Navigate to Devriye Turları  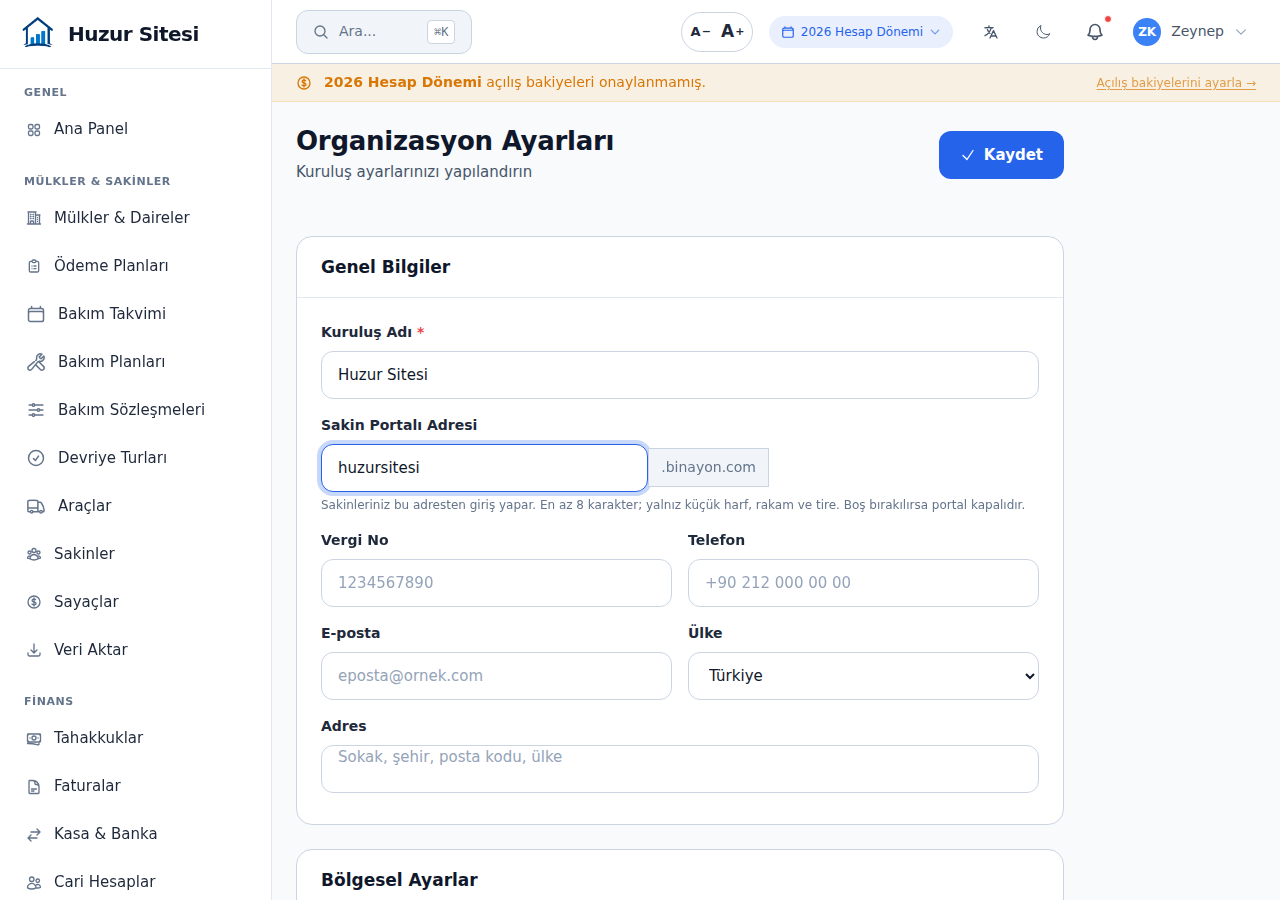click(135, 458)
